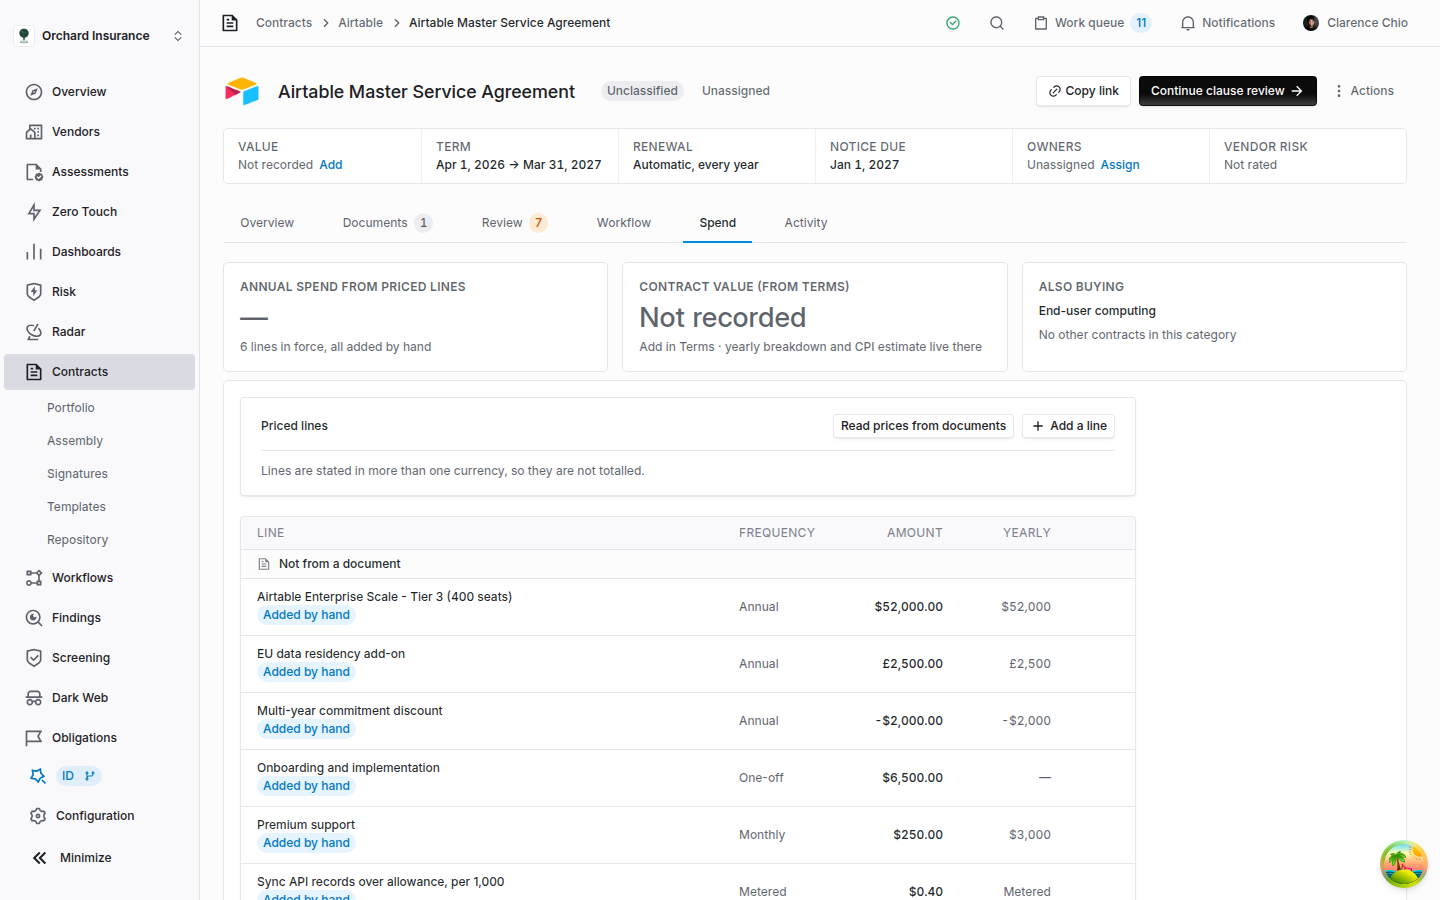Click the $3,000 yearly value
Viewport: 1440px width, 900px height.
pyautogui.click(x=1030, y=835)
